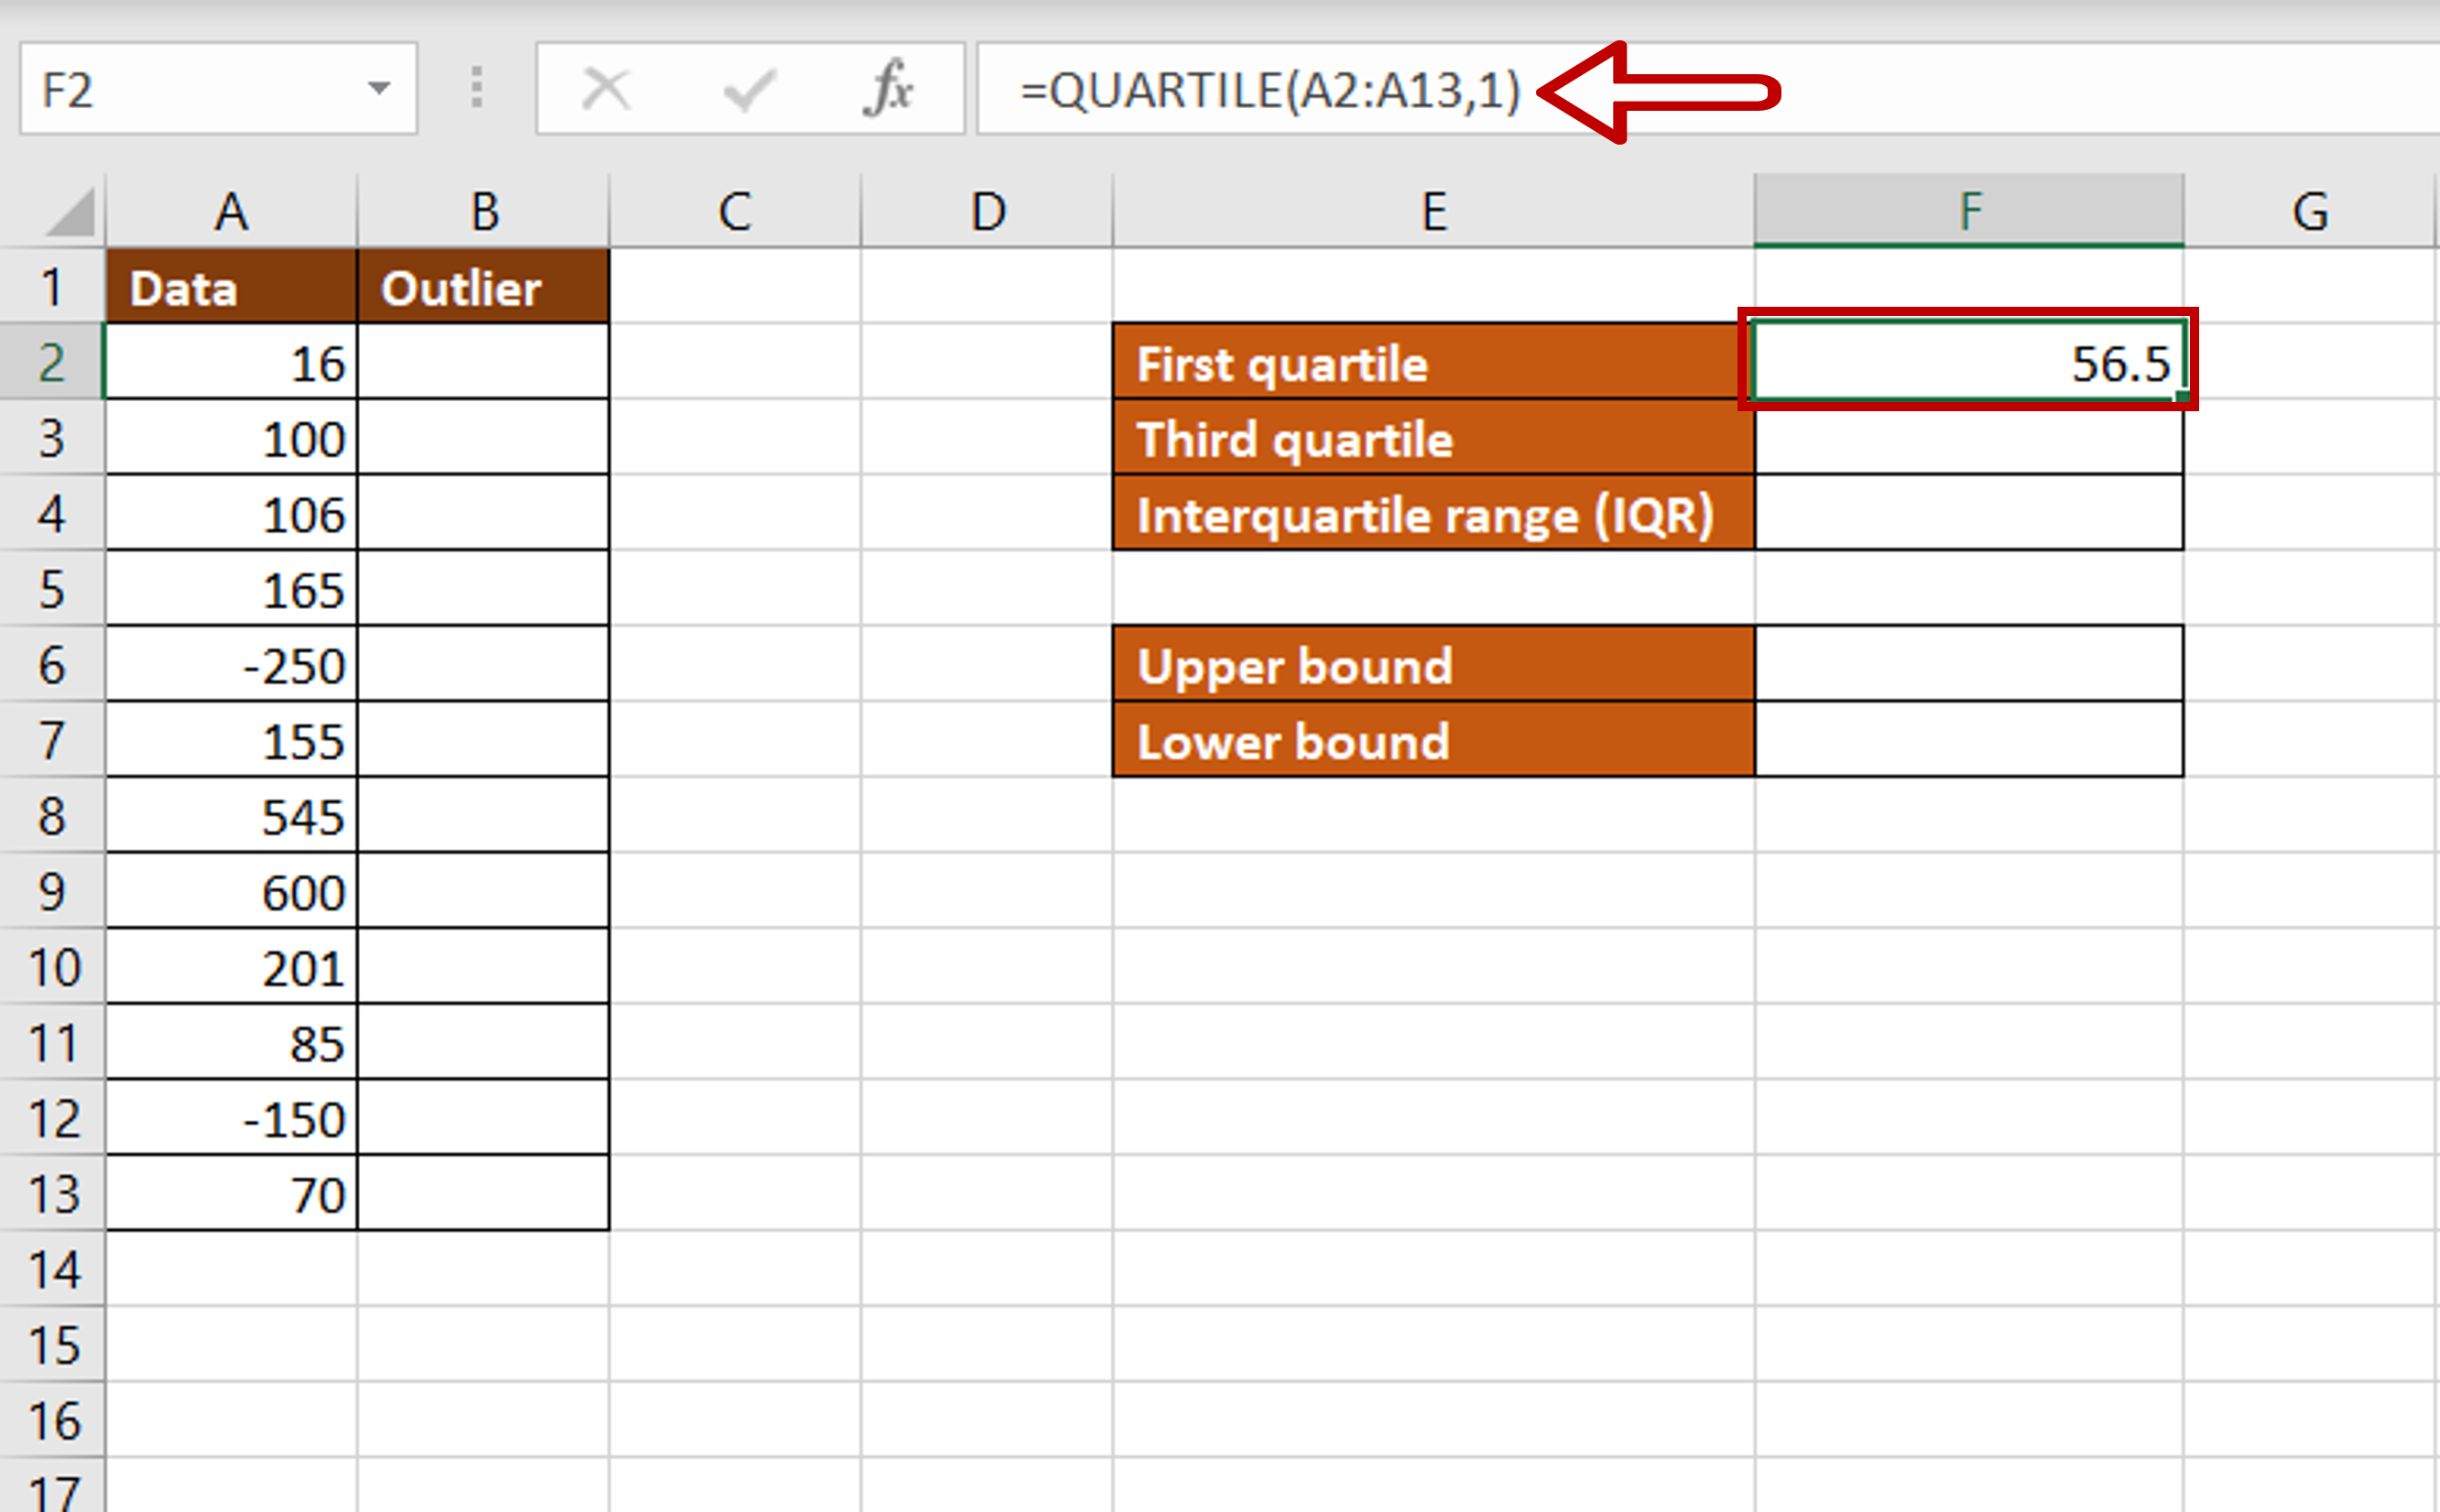Click the Enter checkmark formula button
The image size is (2440, 1512).
(748, 90)
